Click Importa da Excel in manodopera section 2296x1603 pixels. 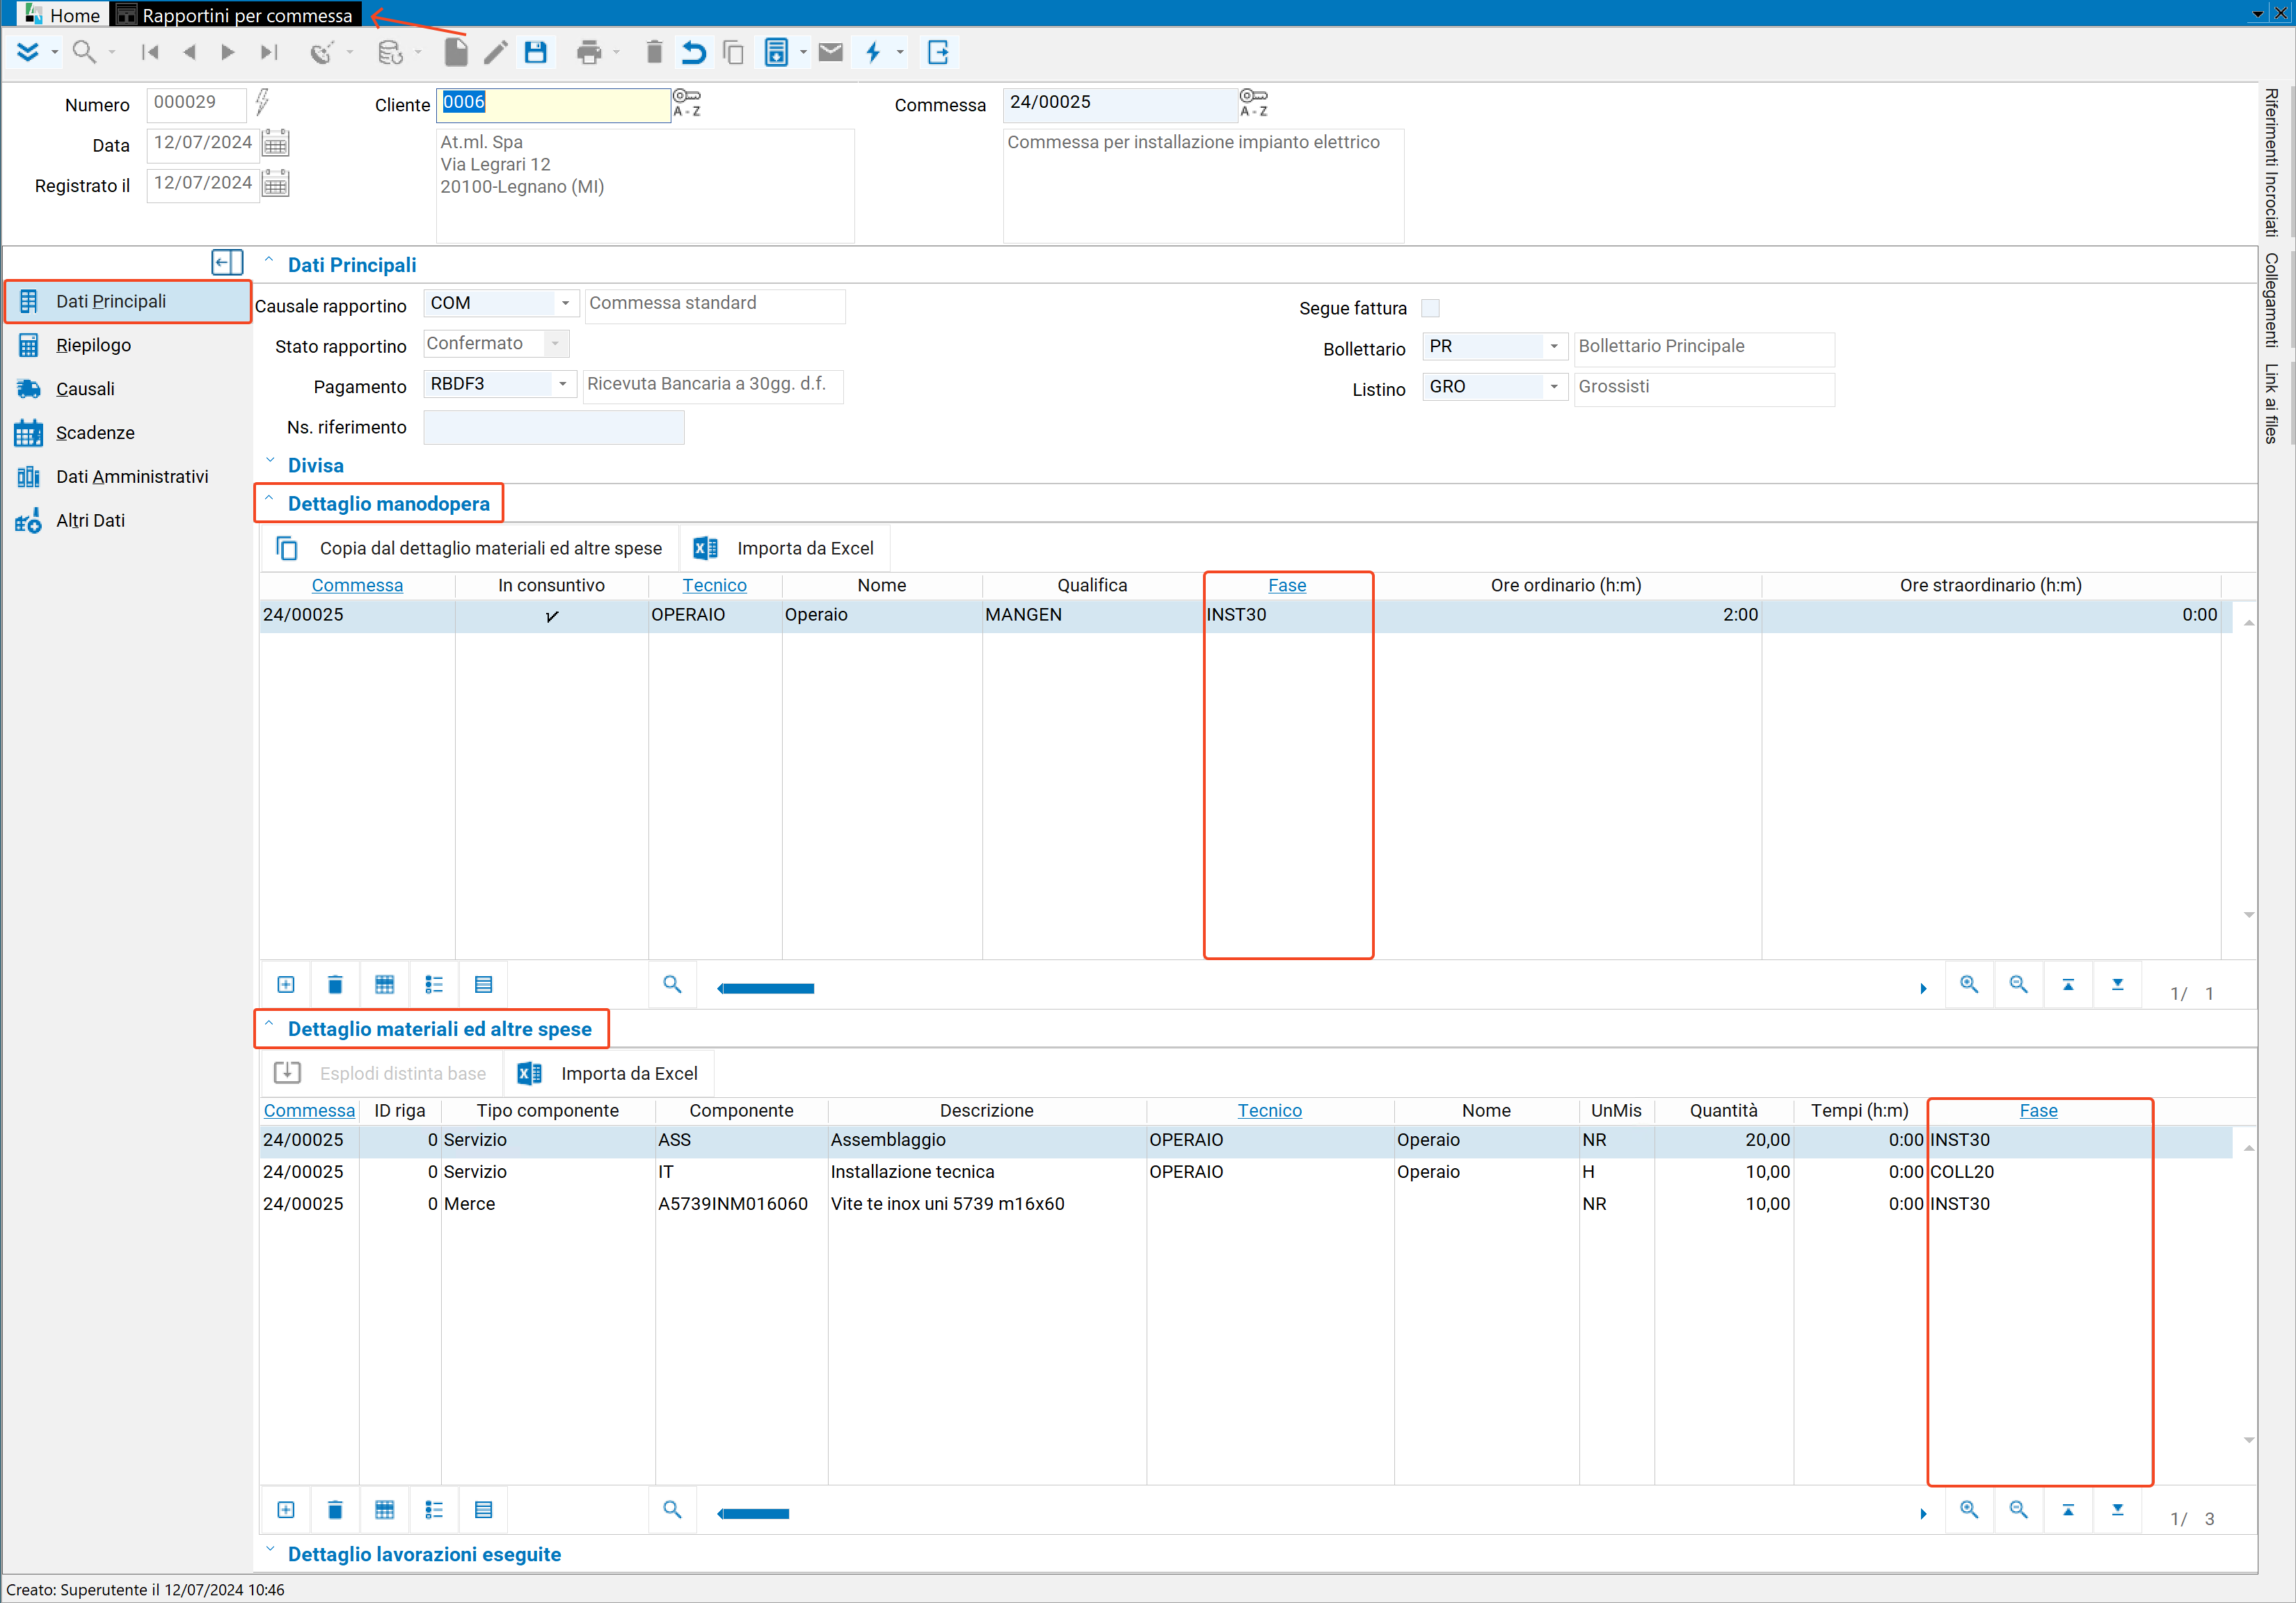coord(784,548)
